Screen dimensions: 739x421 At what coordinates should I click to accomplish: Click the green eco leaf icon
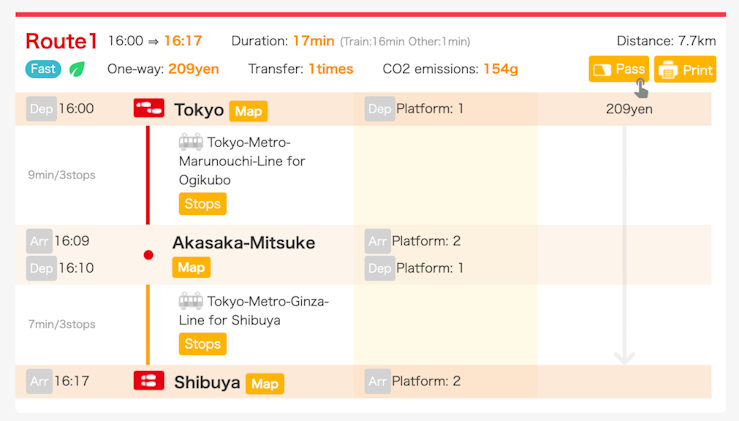coord(77,69)
